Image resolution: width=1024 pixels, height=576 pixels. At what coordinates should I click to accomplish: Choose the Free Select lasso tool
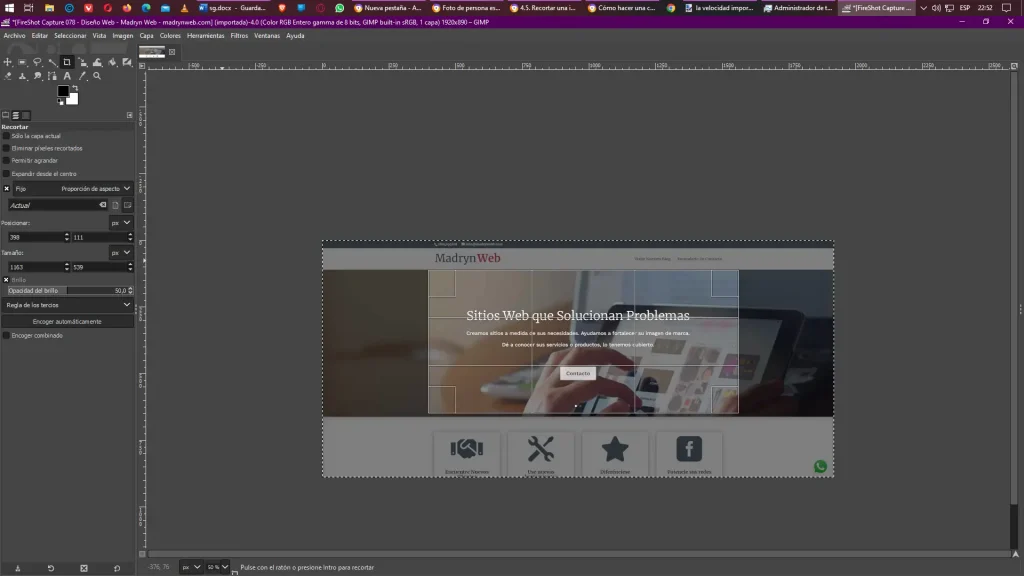coord(37,62)
